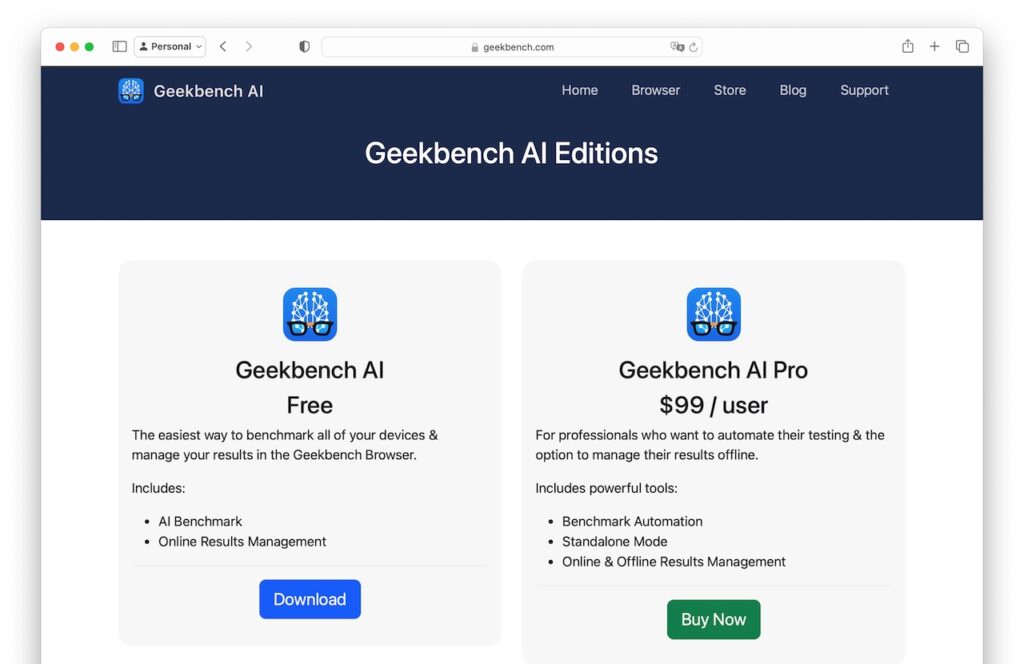Click the Geekbench AI Free app icon
The image size is (1024, 664).
click(x=309, y=314)
